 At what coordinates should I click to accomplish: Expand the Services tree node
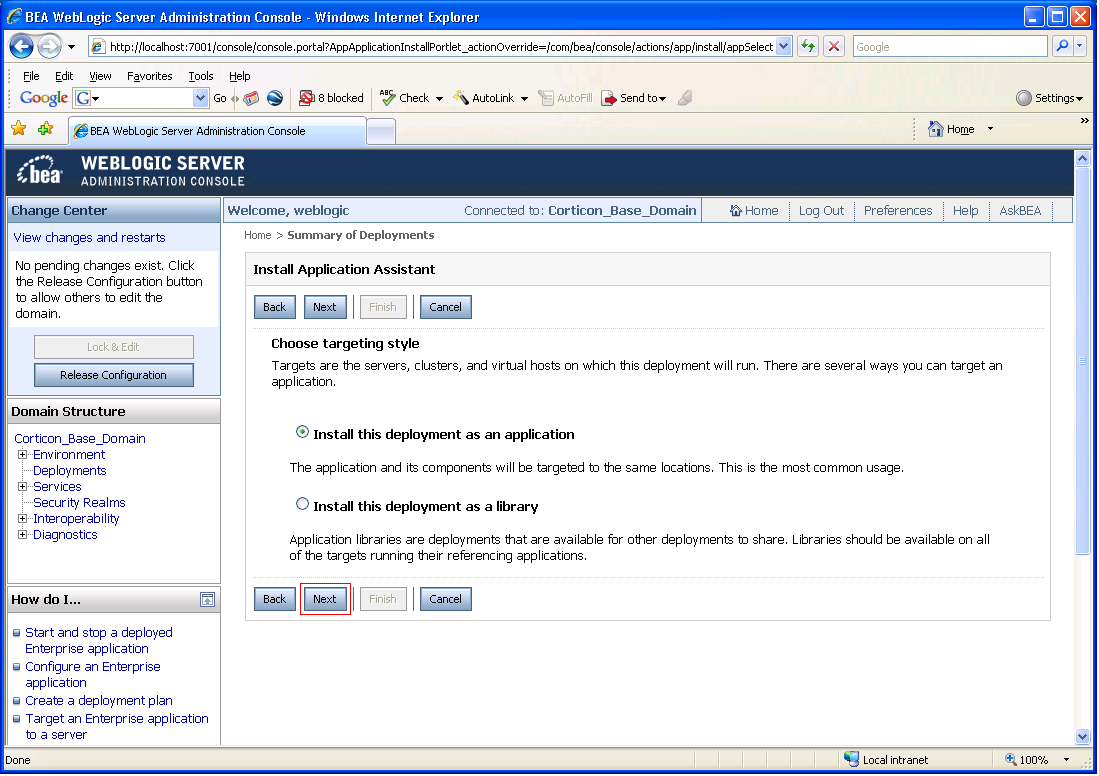pos(22,487)
